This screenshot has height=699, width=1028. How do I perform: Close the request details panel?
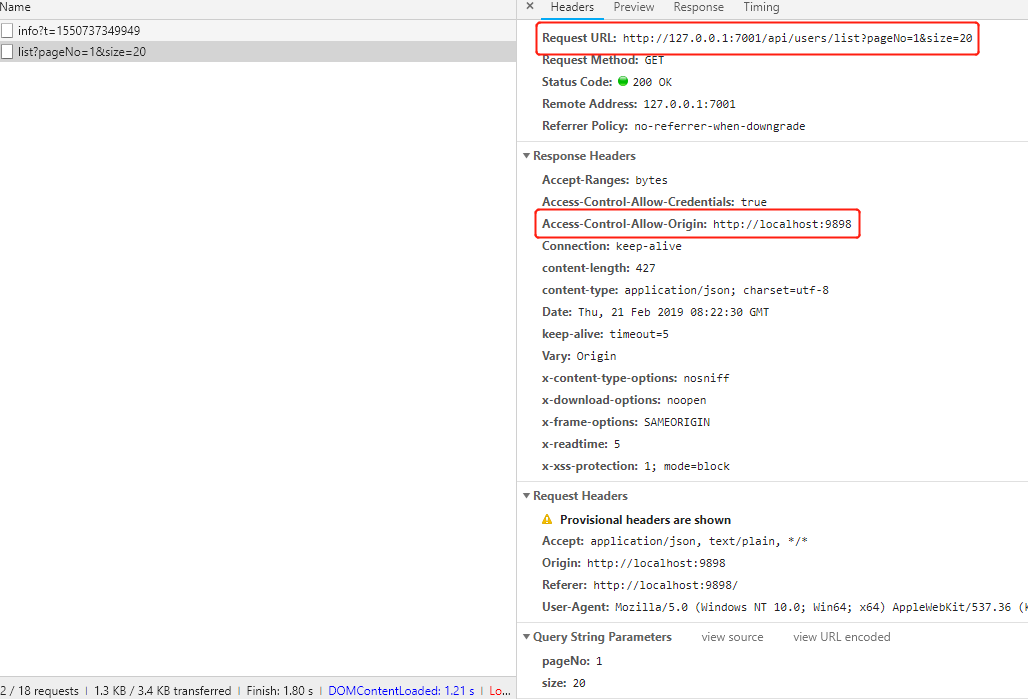tap(530, 7)
